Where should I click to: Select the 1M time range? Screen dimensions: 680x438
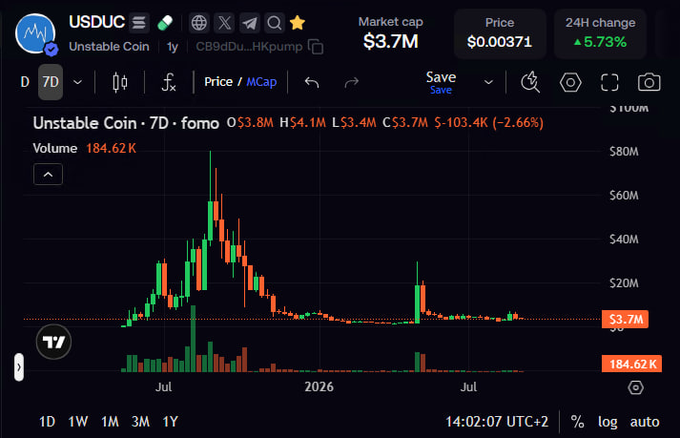pyautogui.click(x=110, y=422)
